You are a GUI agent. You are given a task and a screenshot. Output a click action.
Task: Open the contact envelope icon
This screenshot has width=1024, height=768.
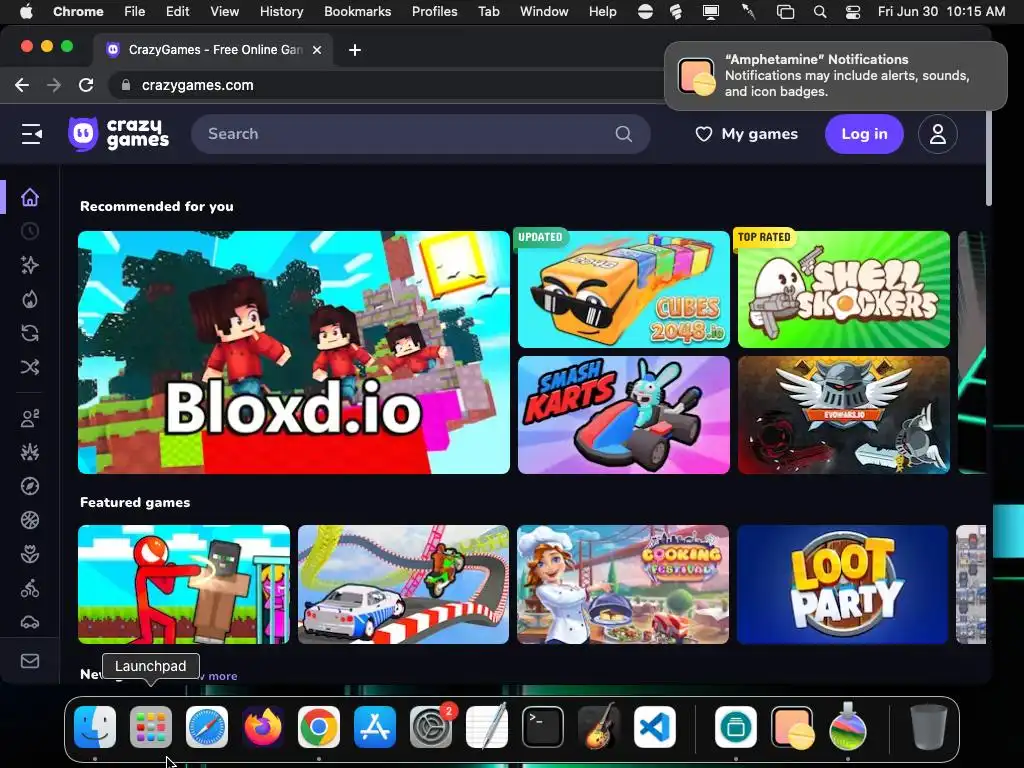coord(29,661)
